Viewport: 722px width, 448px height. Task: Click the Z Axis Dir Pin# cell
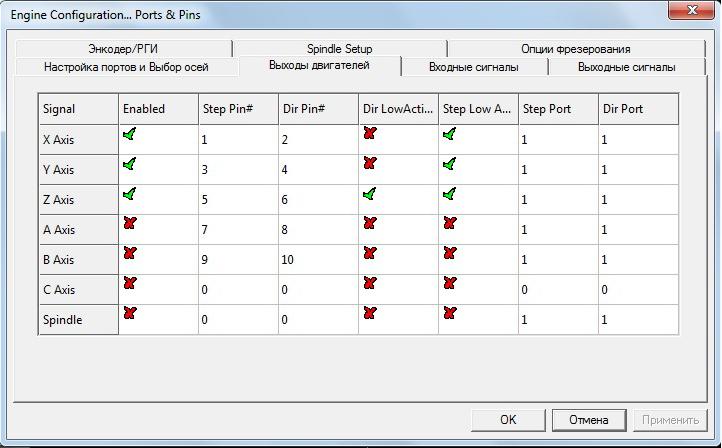pos(318,200)
